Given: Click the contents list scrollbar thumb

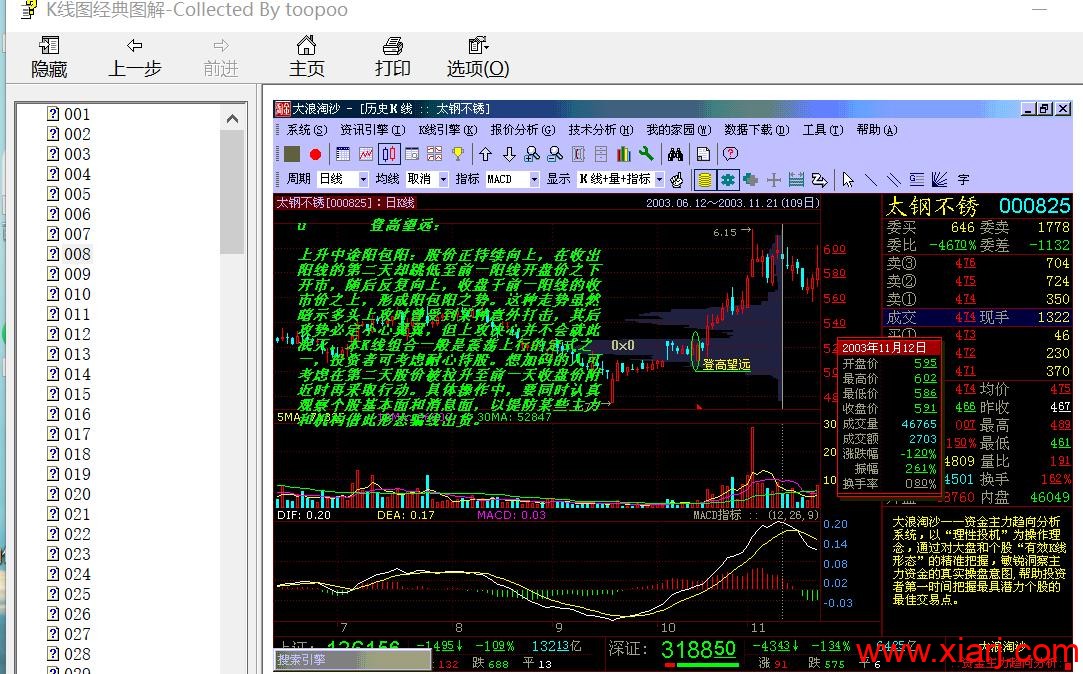Looking at the screenshot, I should coord(233,192).
